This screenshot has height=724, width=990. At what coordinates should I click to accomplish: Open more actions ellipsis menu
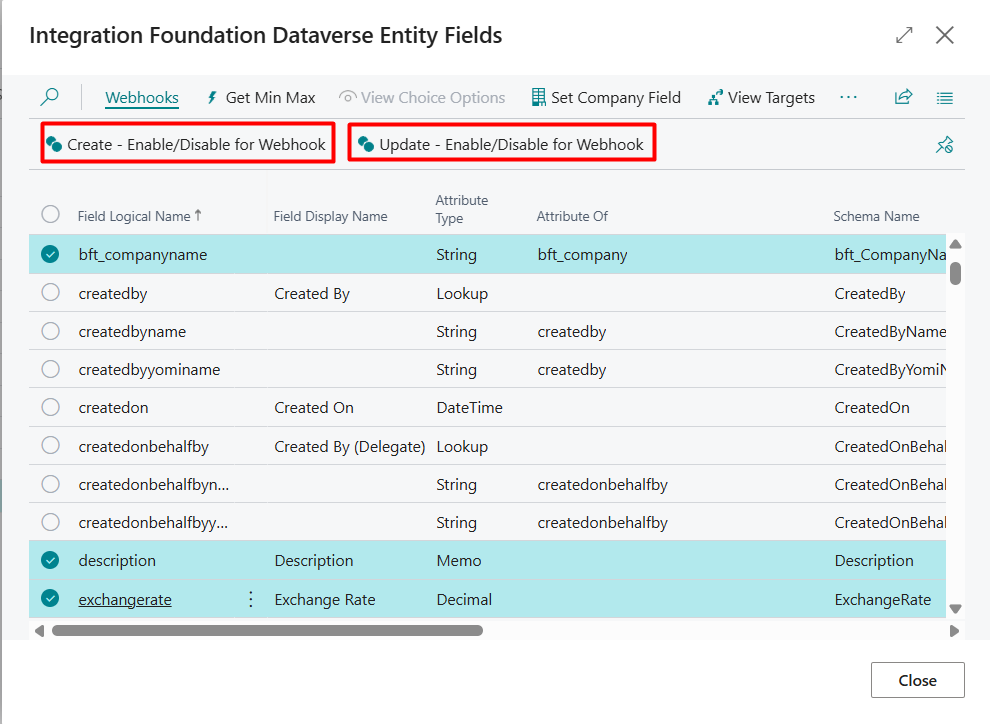pyautogui.click(x=849, y=97)
